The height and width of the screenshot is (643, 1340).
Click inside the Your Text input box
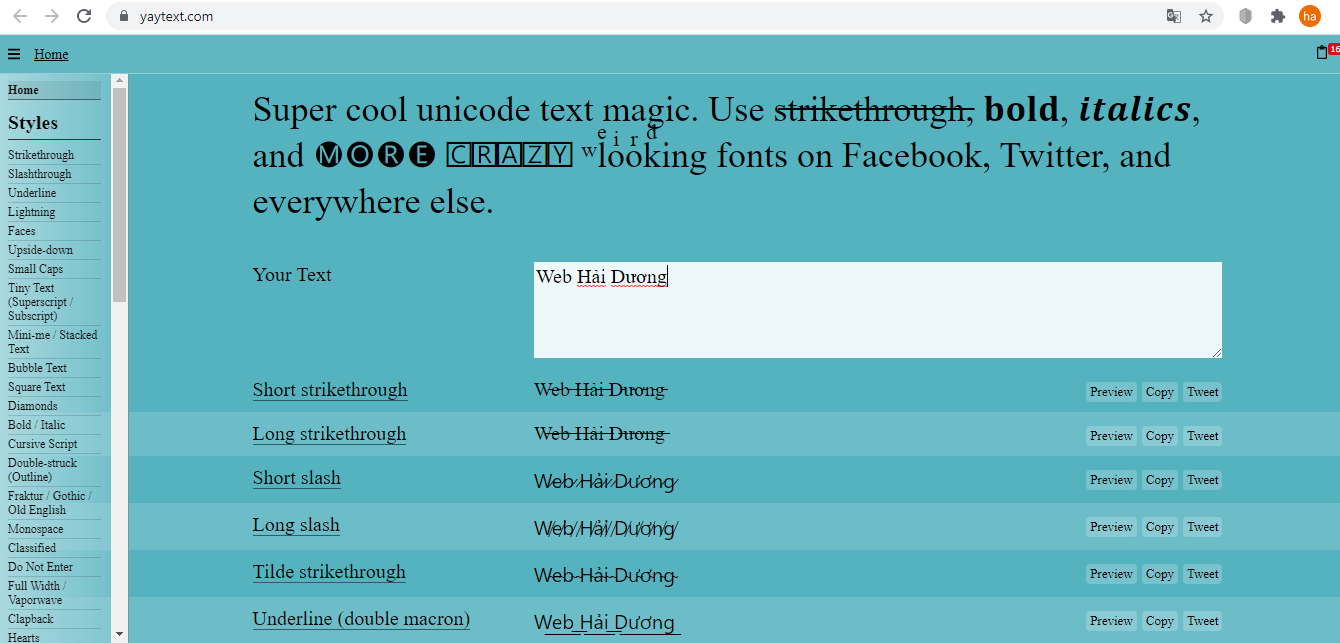point(877,310)
